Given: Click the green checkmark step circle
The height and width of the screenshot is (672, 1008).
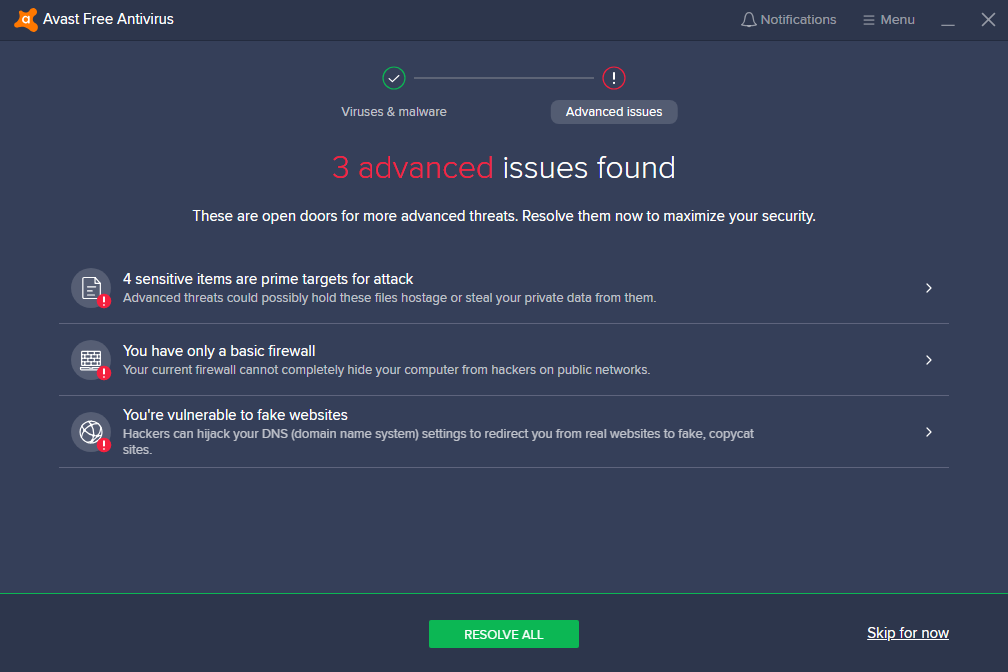Looking at the screenshot, I should click(394, 78).
